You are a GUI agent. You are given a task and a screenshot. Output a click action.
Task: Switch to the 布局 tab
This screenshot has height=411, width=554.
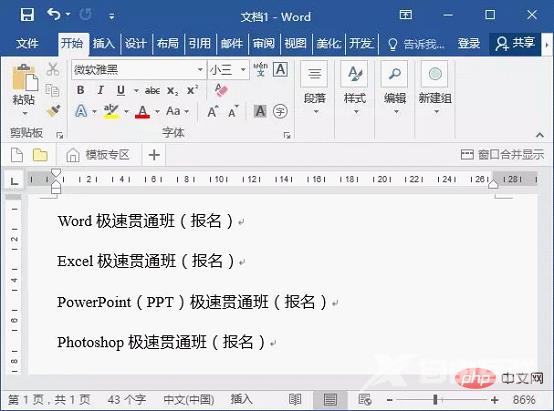click(x=167, y=43)
